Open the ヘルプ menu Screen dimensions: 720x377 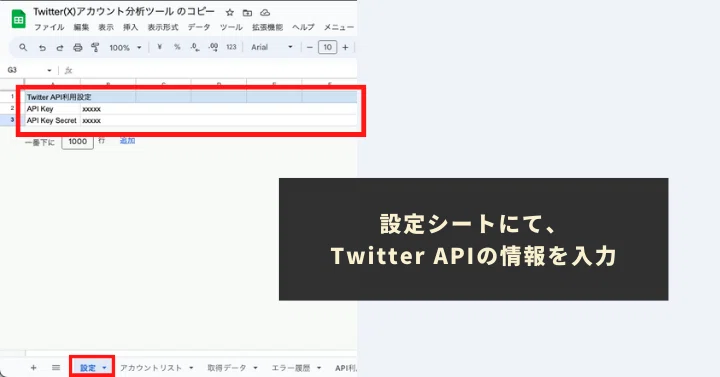click(303, 27)
